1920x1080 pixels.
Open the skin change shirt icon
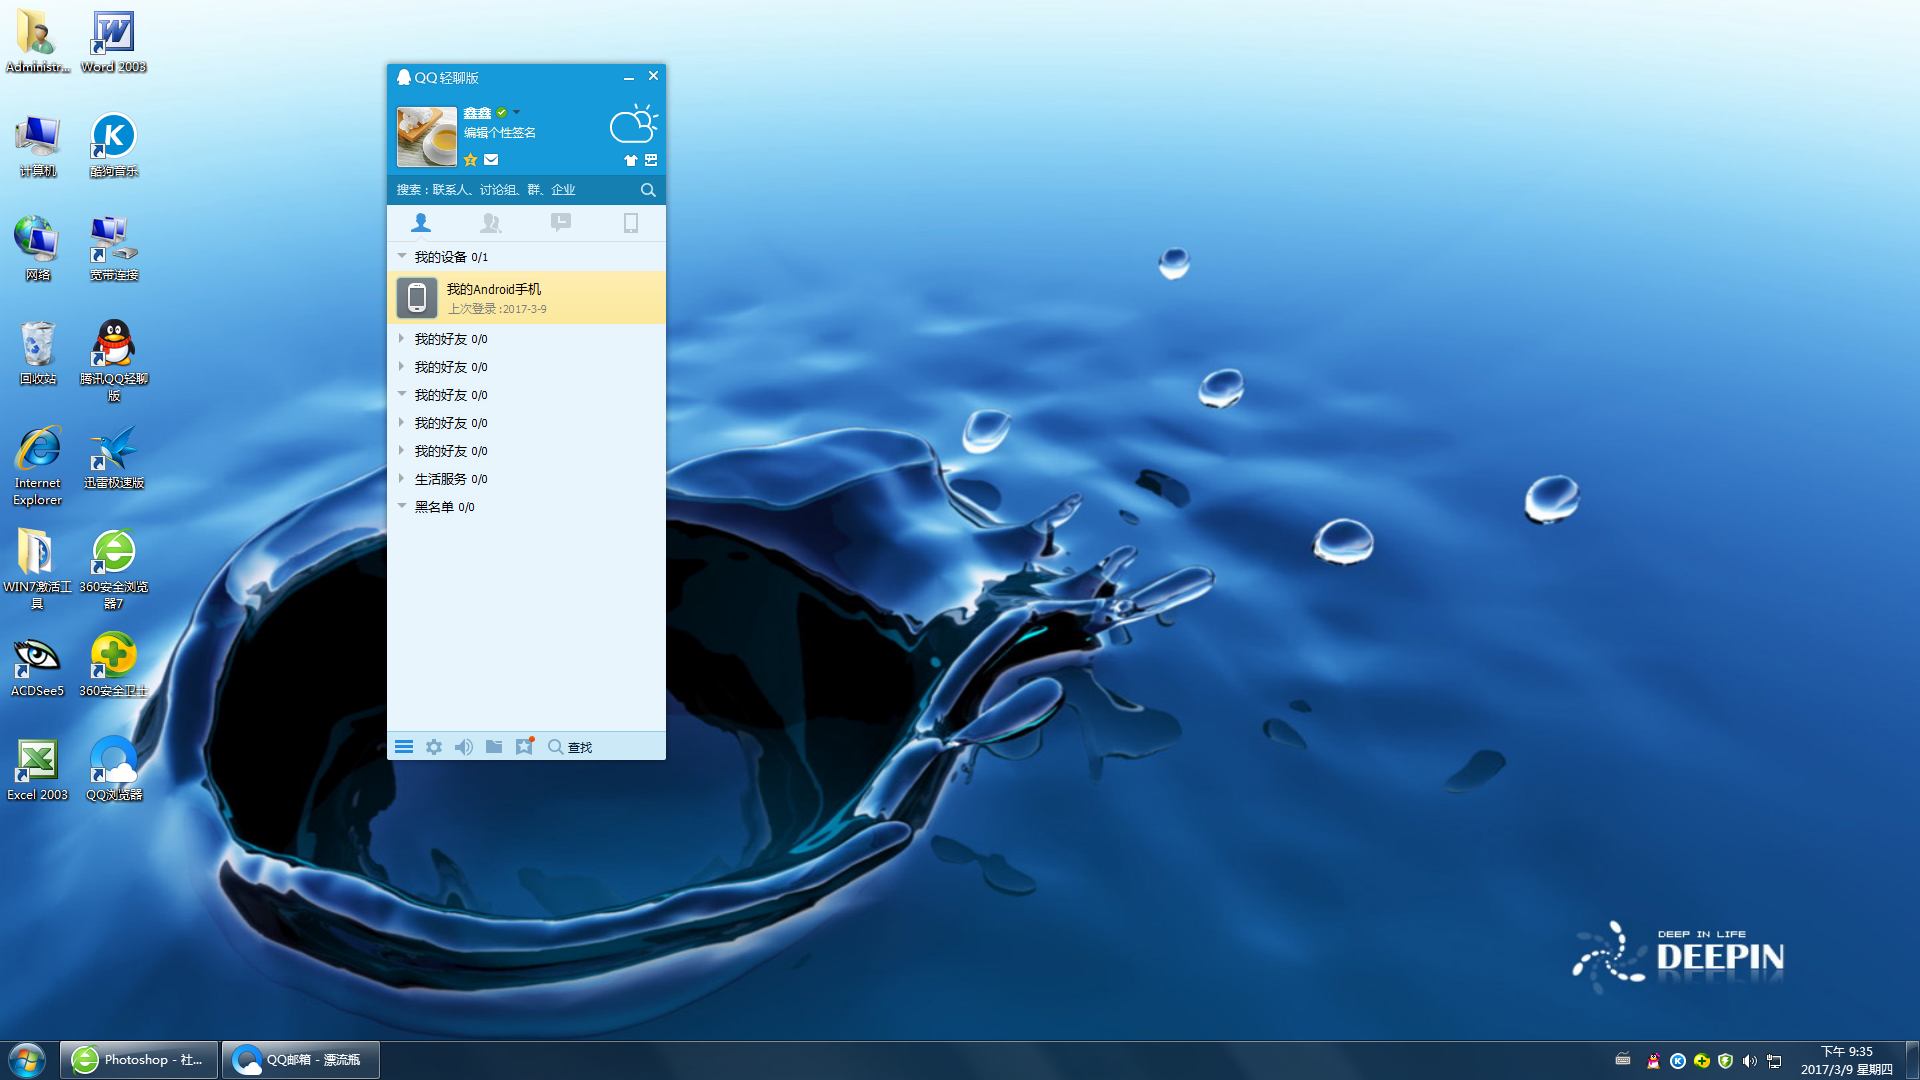pyautogui.click(x=630, y=160)
